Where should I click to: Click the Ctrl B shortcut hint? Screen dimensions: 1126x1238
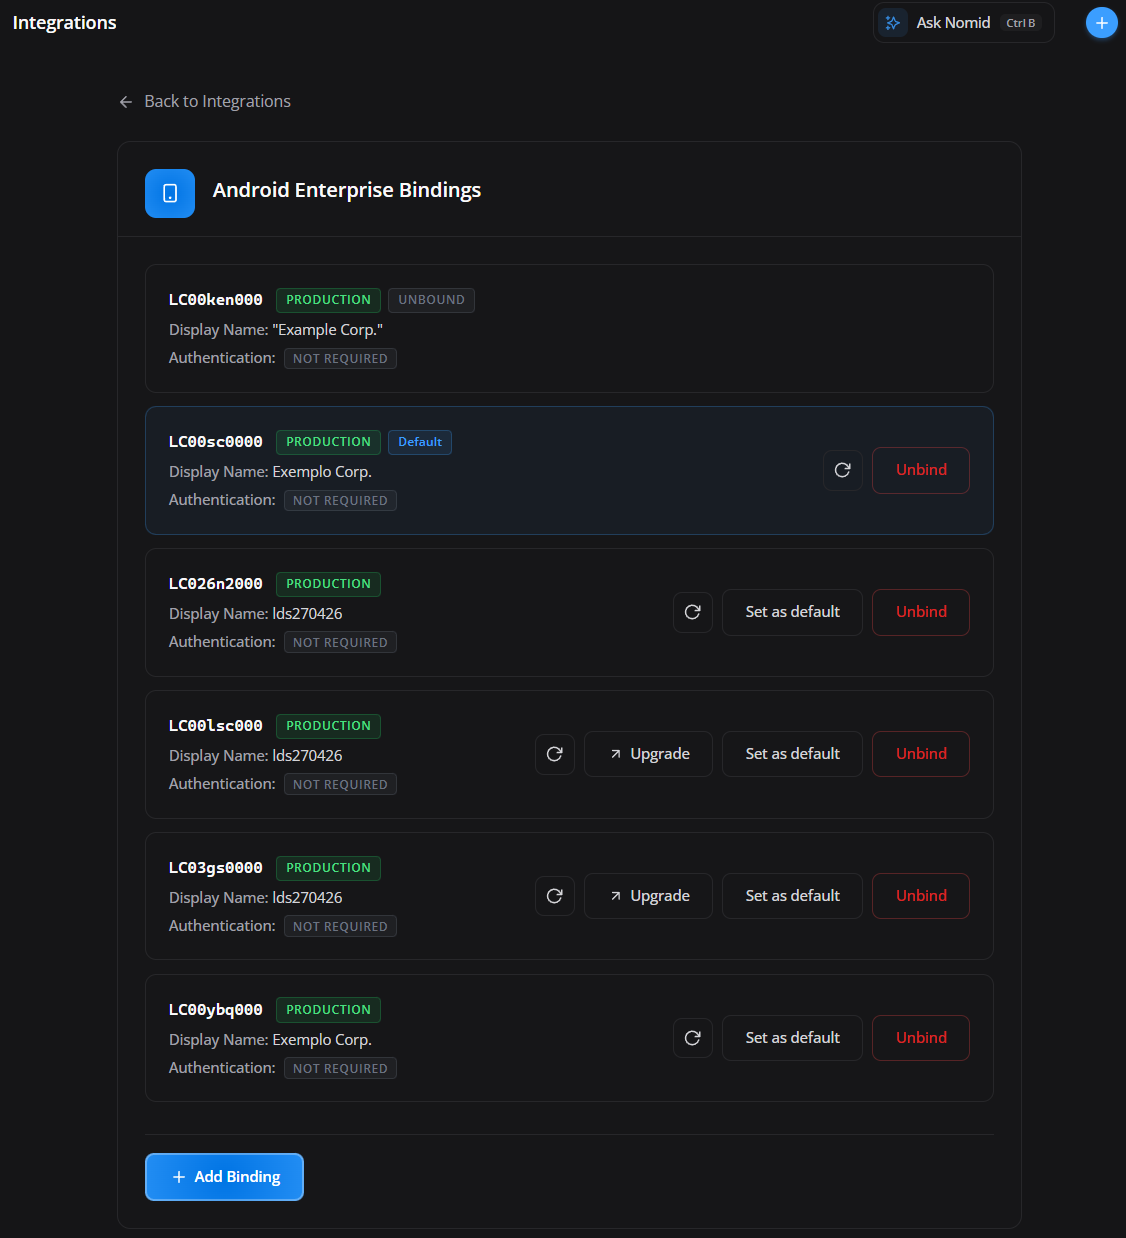(x=1021, y=23)
